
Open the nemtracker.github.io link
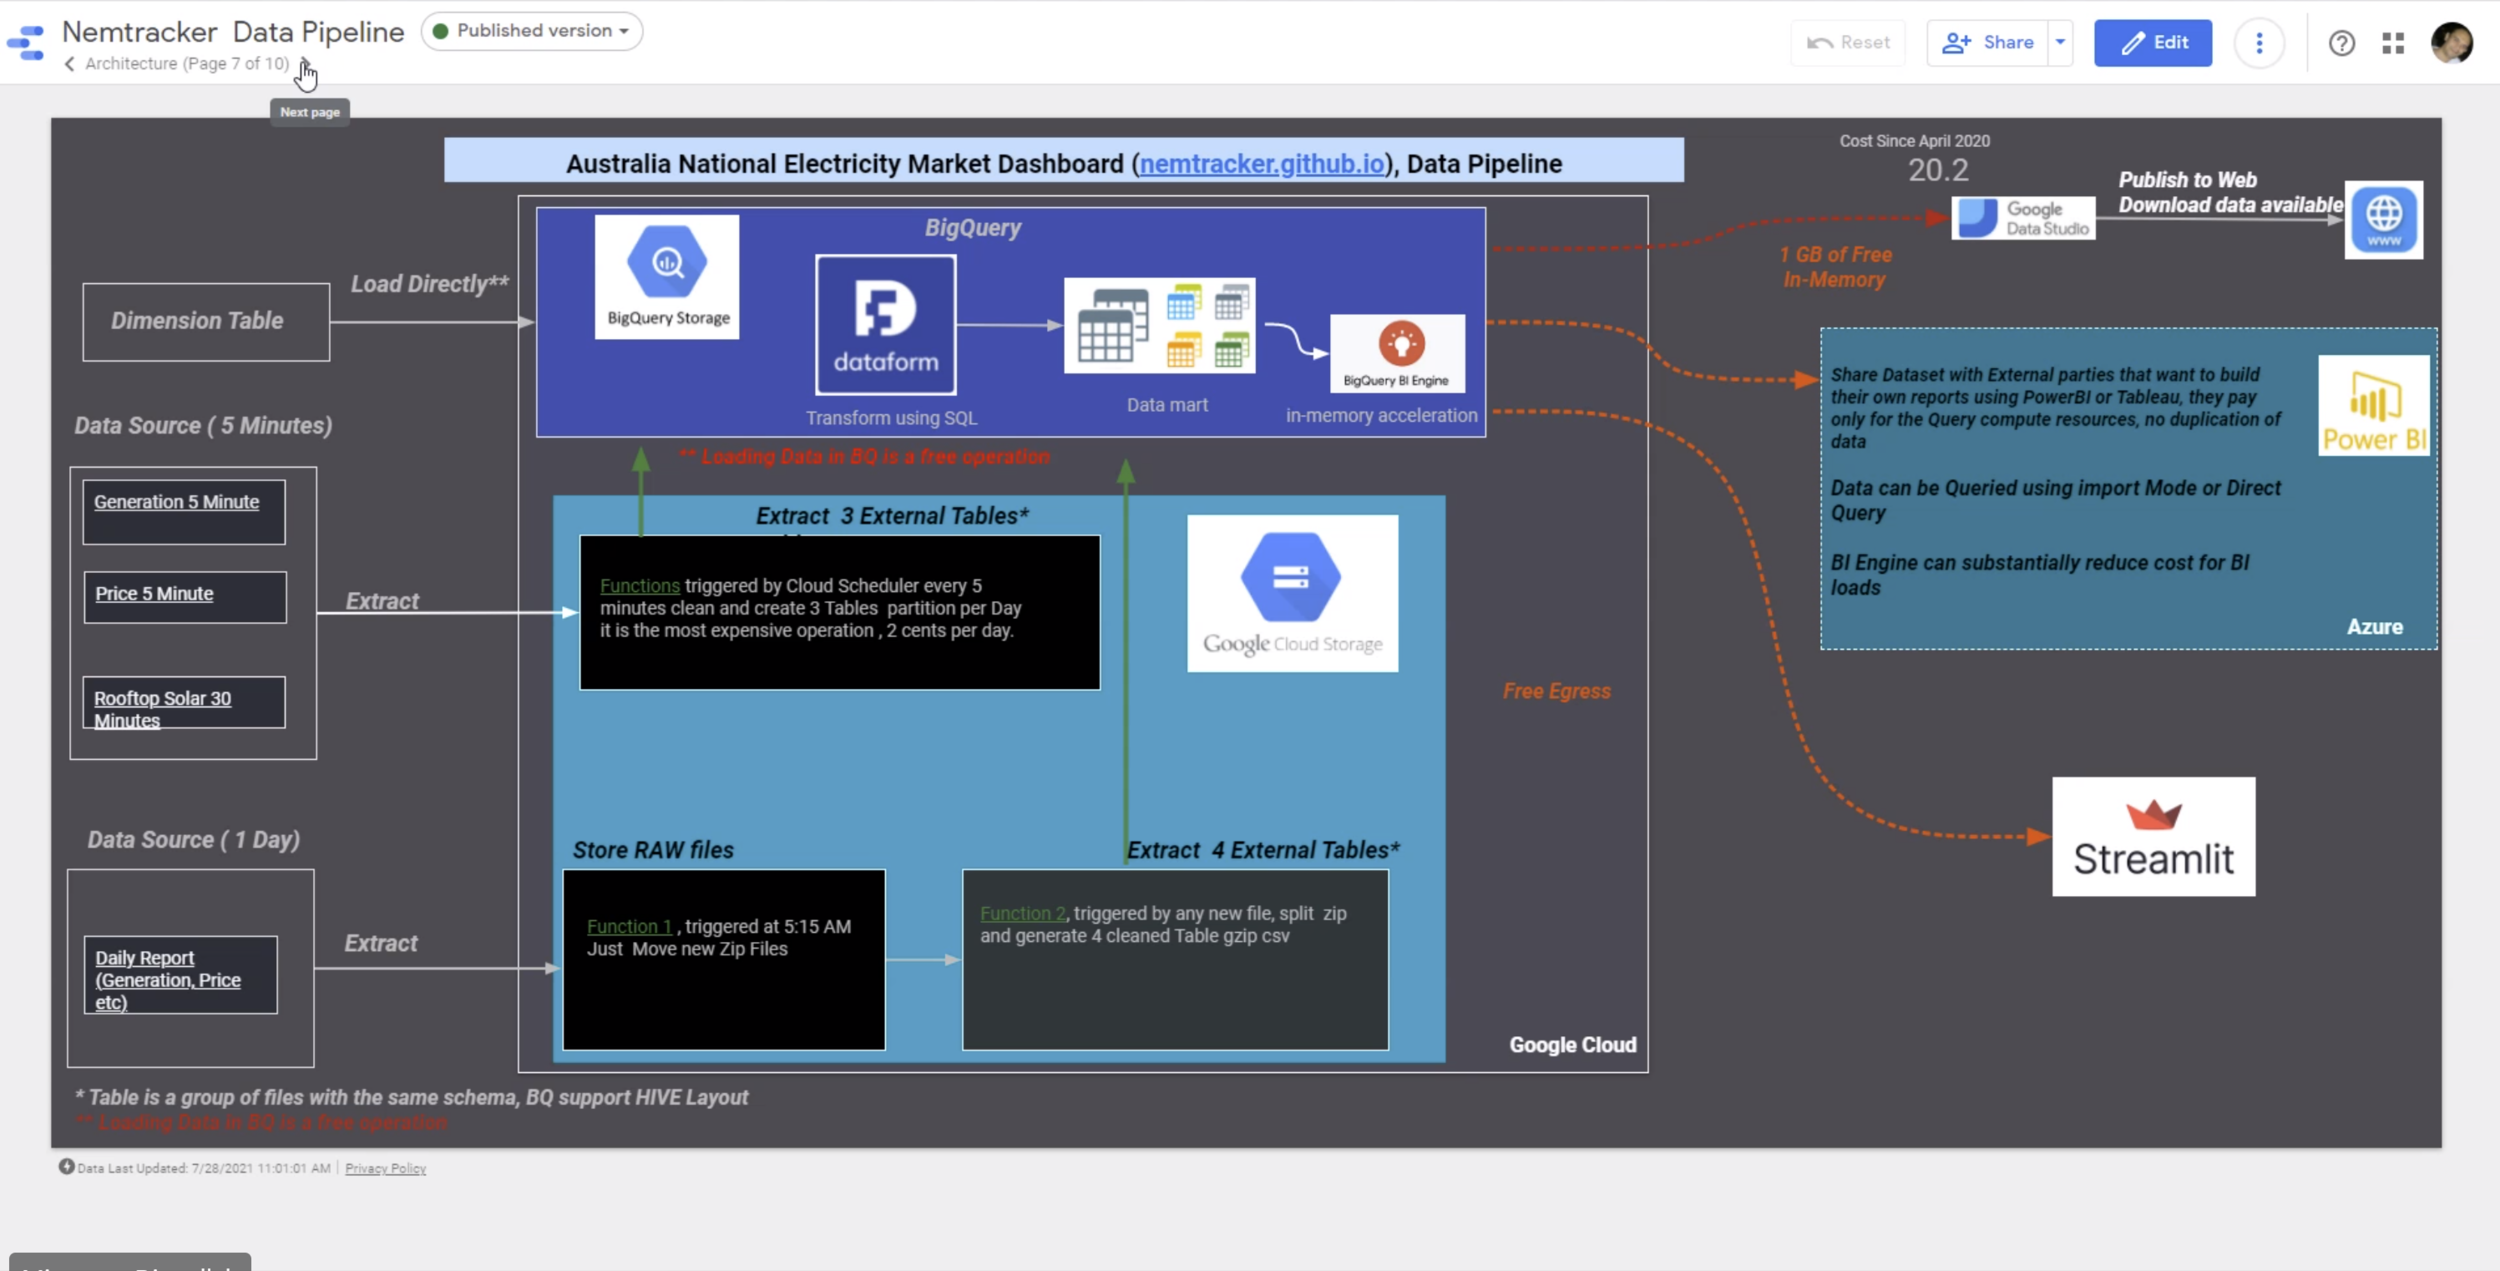click(x=1262, y=164)
